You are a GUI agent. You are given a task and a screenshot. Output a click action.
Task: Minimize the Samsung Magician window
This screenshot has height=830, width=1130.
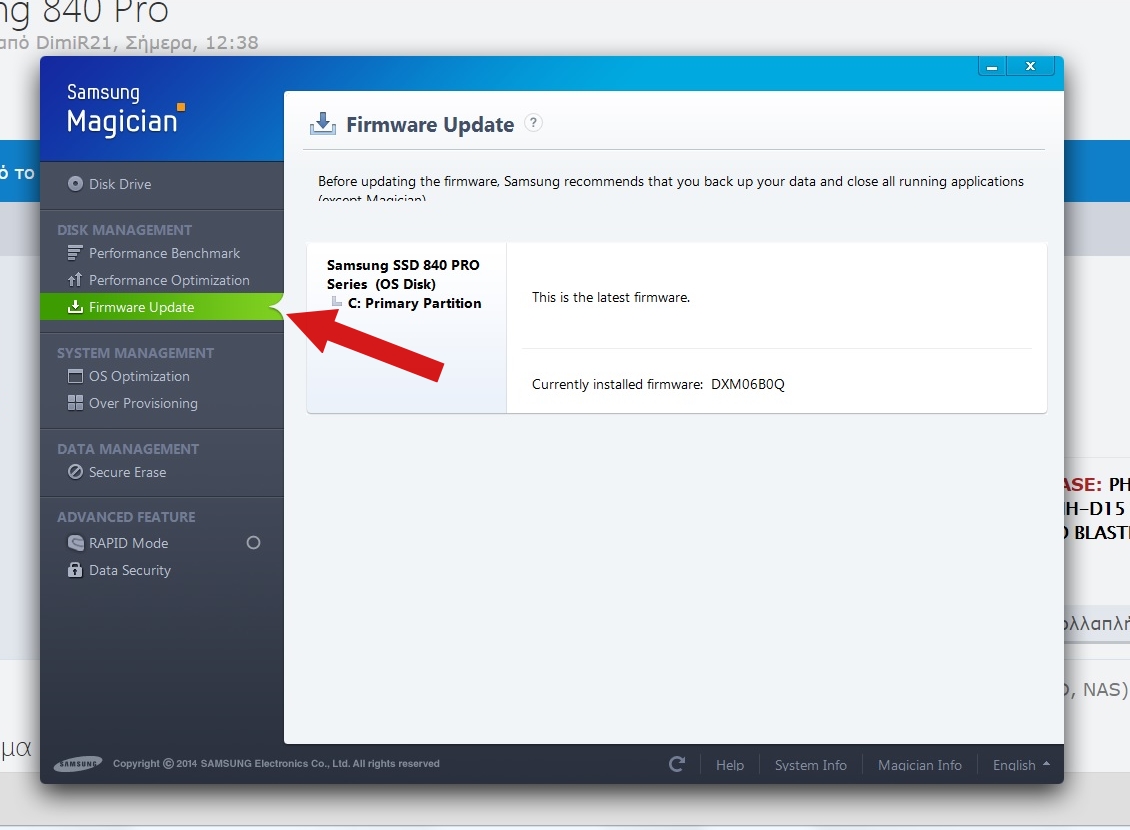coord(992,66)
